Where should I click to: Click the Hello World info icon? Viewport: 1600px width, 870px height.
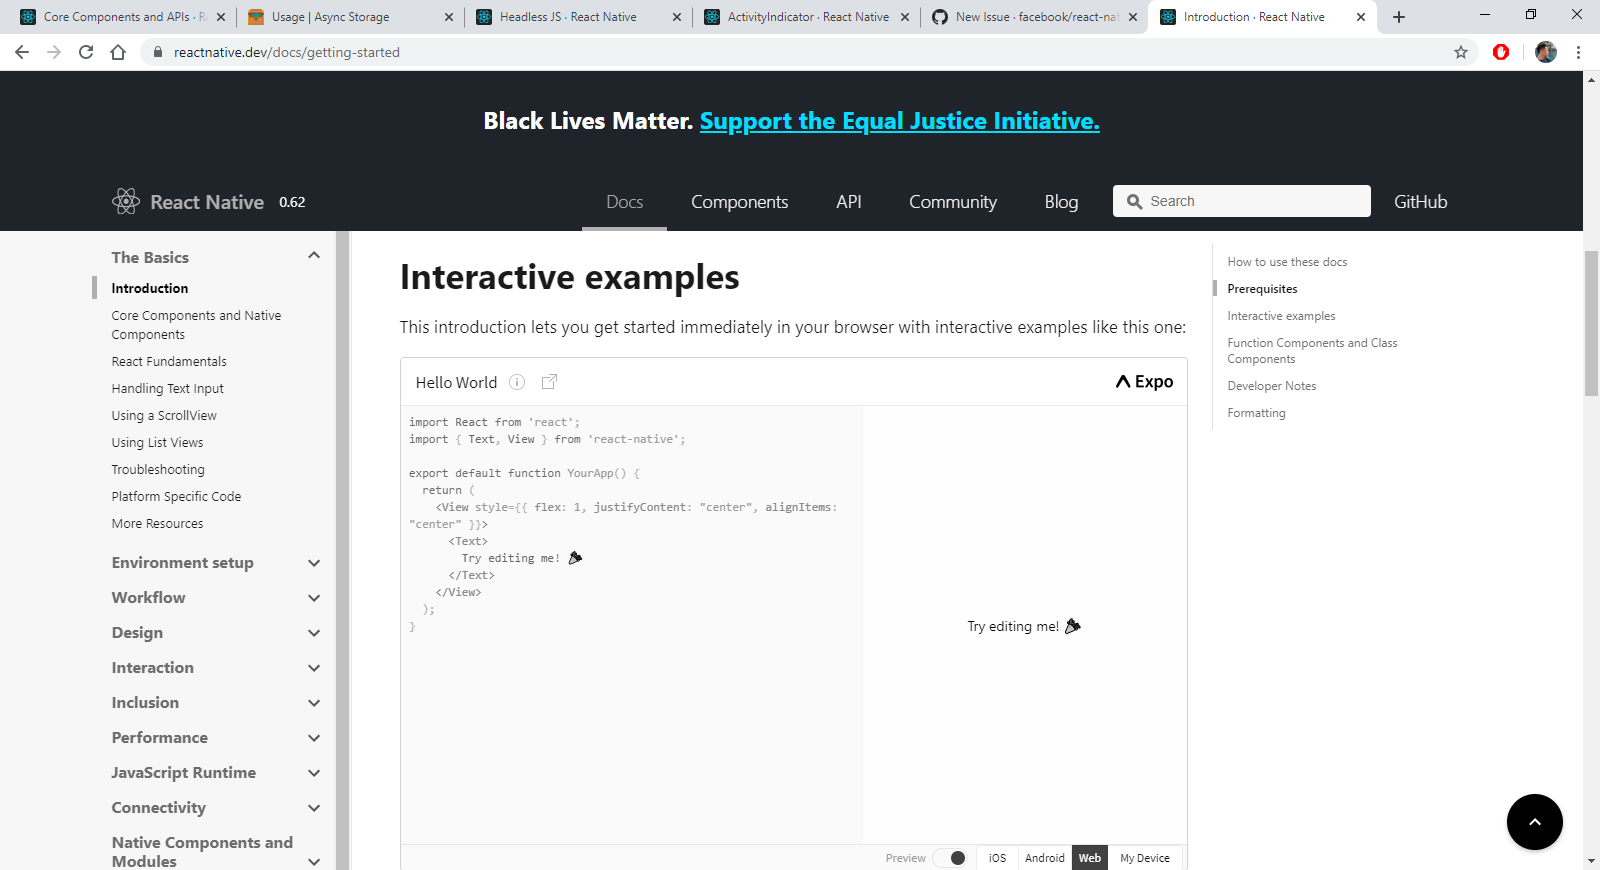517,382
